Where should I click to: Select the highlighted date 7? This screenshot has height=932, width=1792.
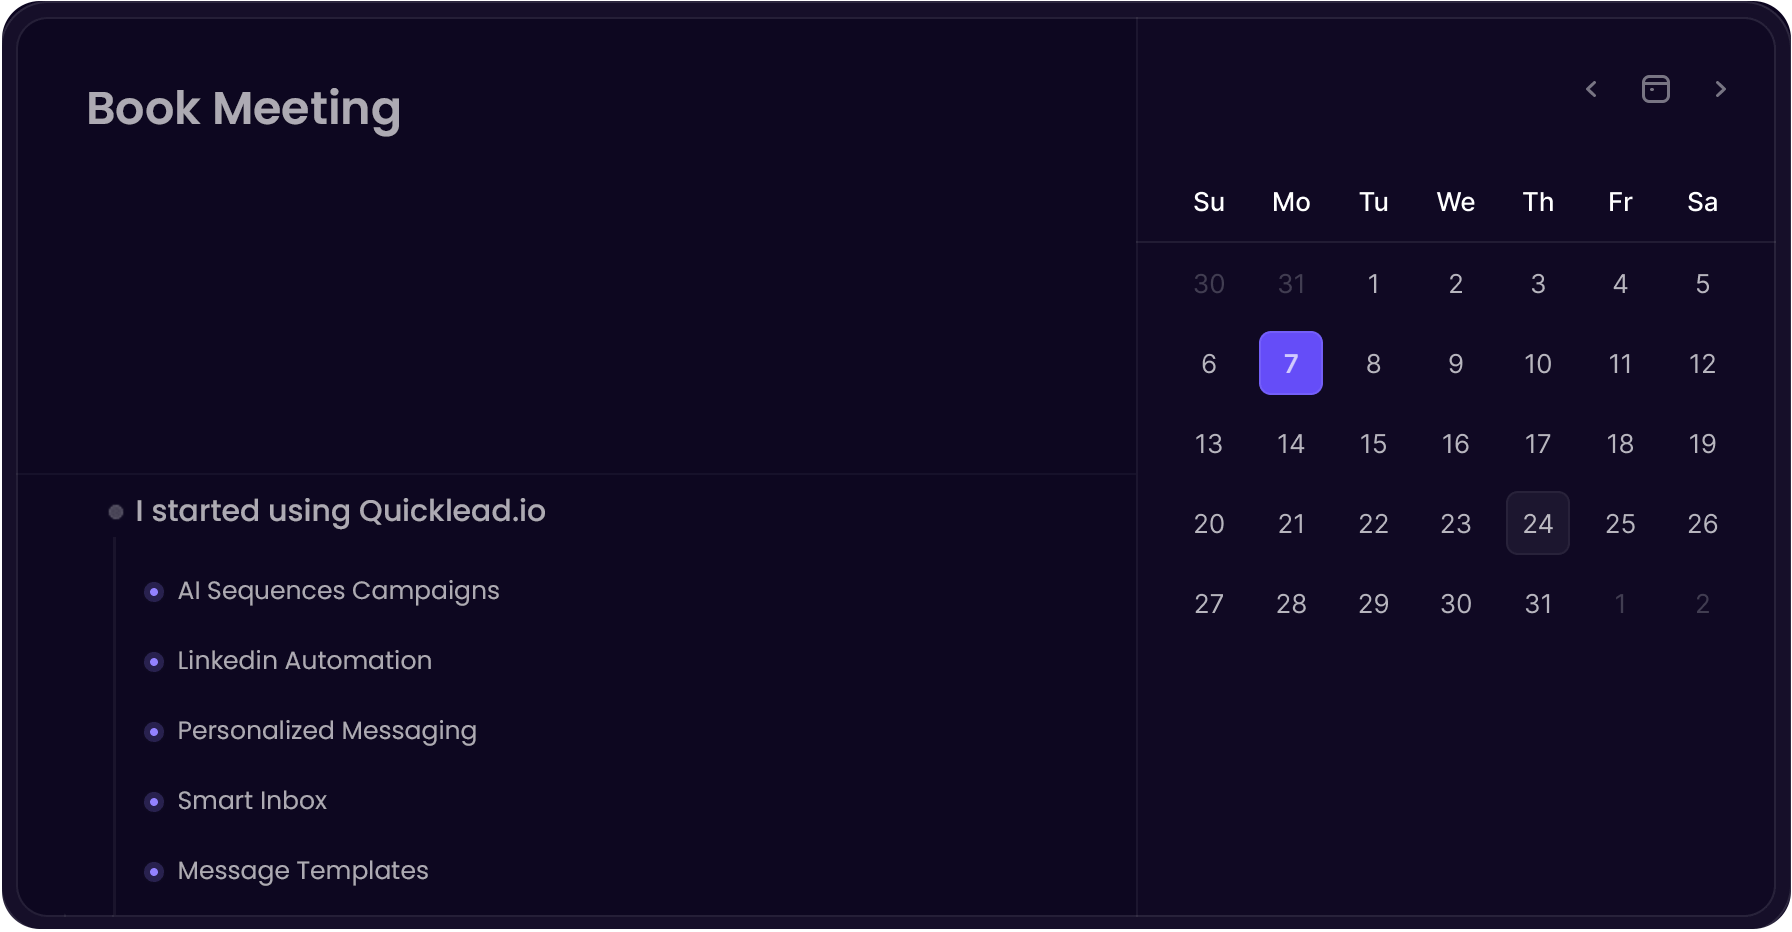click(1290, 363)
